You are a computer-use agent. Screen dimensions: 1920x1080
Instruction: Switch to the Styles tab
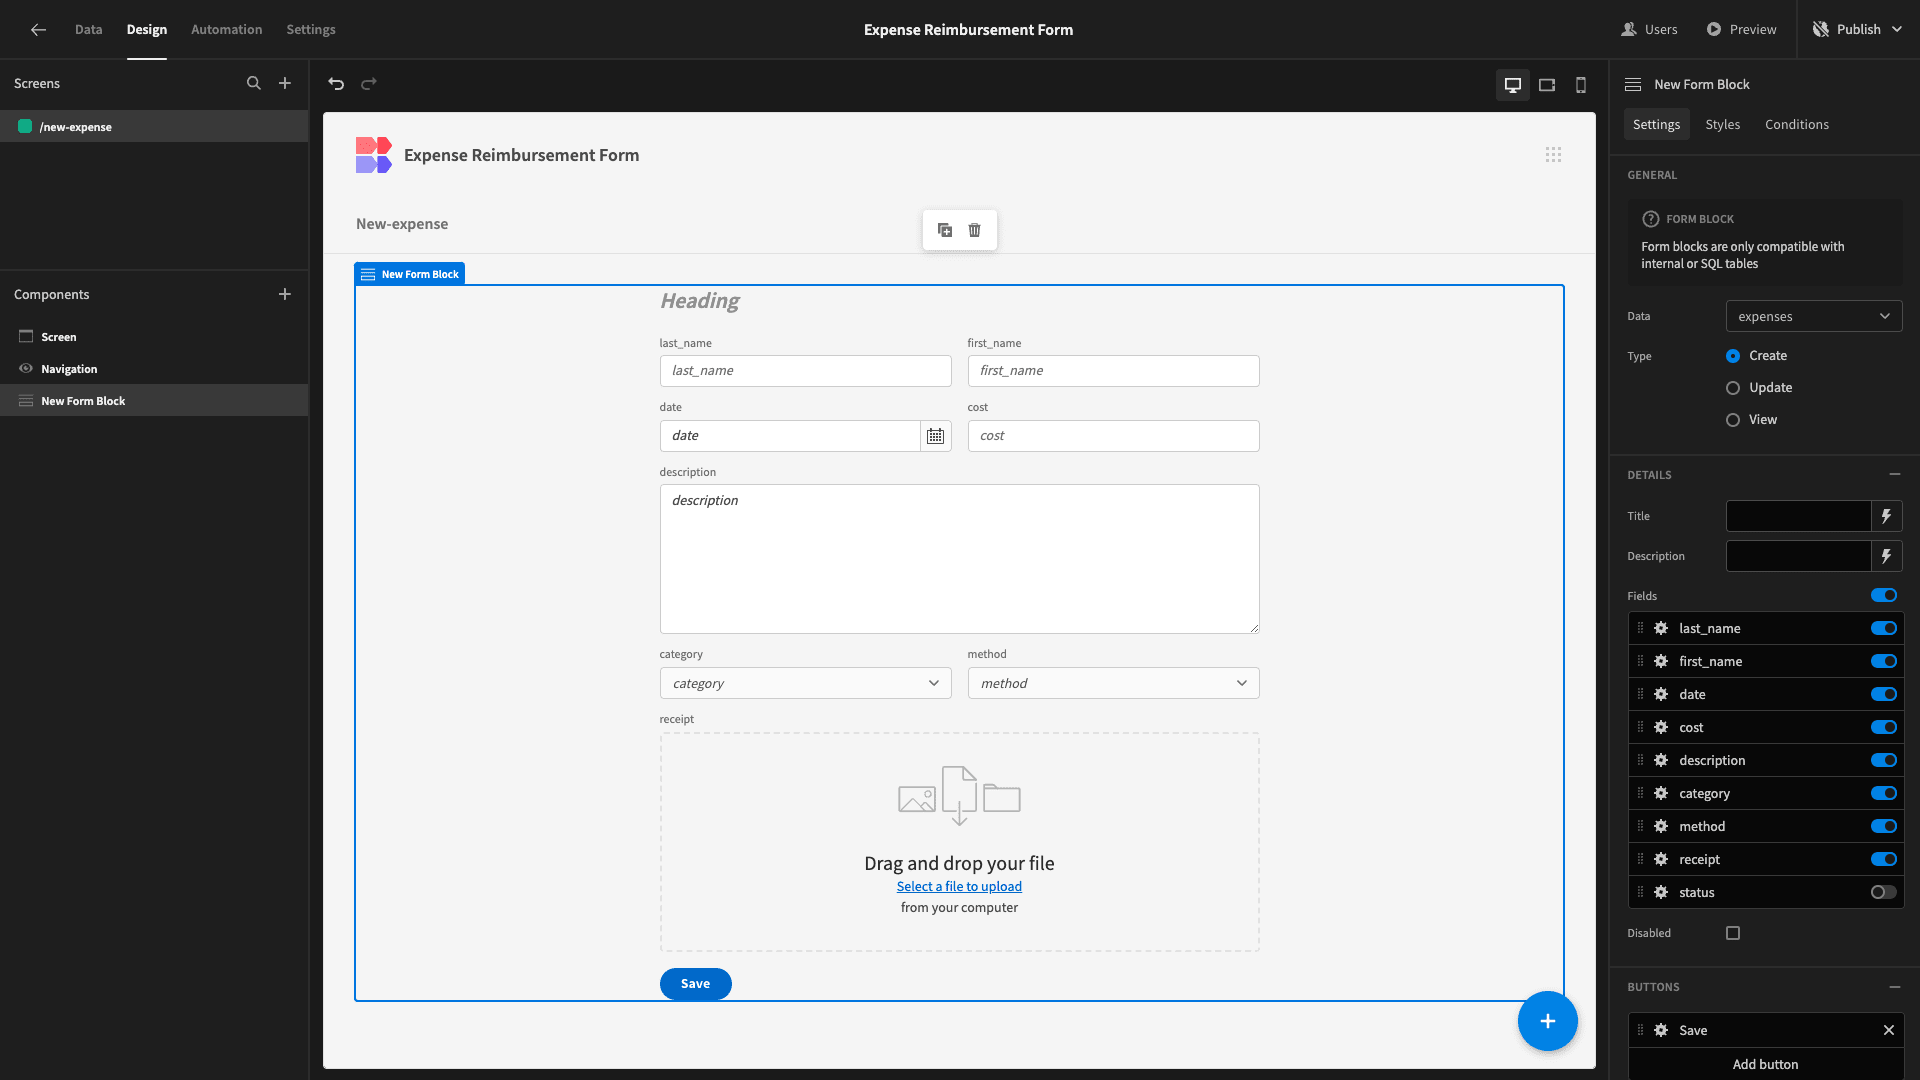pos(1722,124)
